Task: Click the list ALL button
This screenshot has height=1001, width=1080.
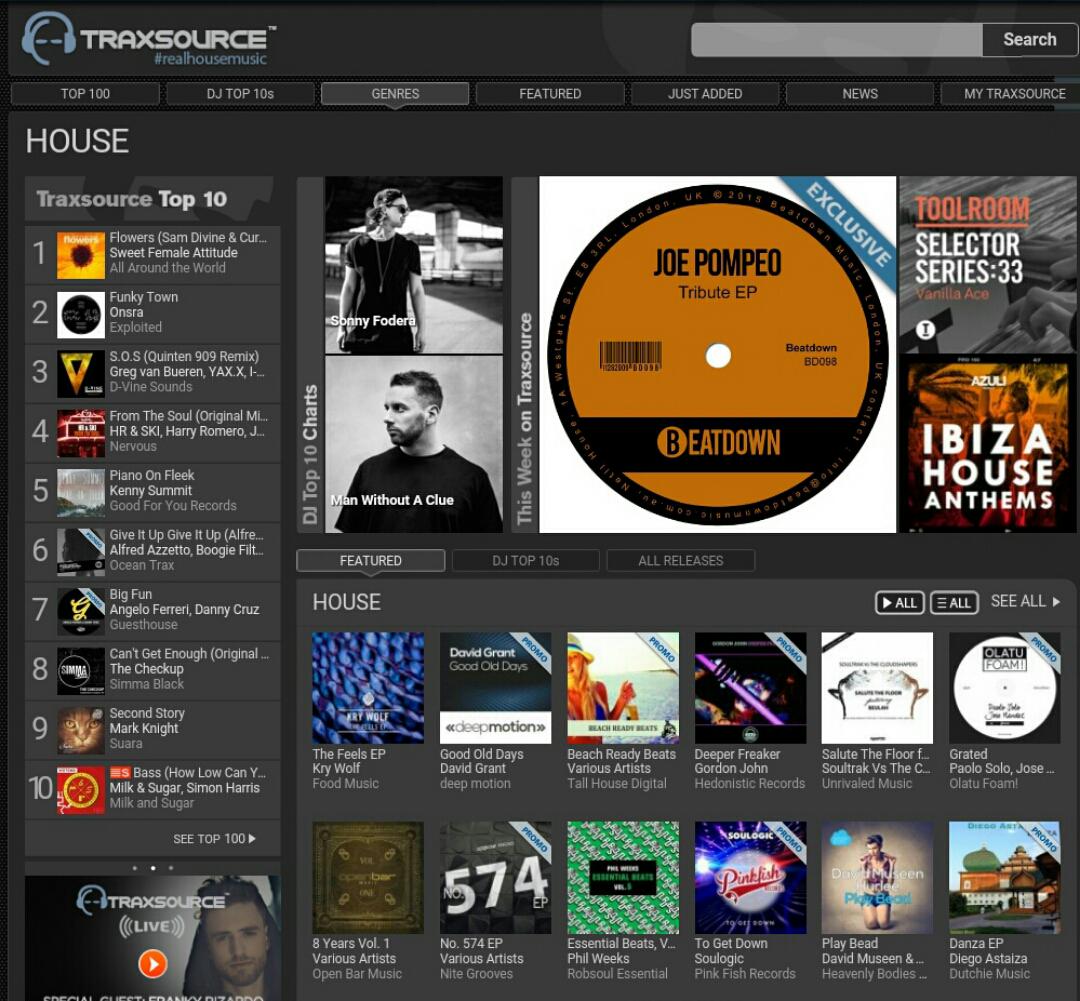Action: [x=954, y=603]
